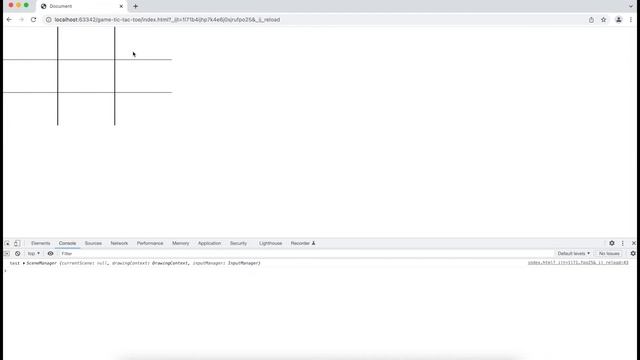Open the DevTools customize three-dot menu

622,243
